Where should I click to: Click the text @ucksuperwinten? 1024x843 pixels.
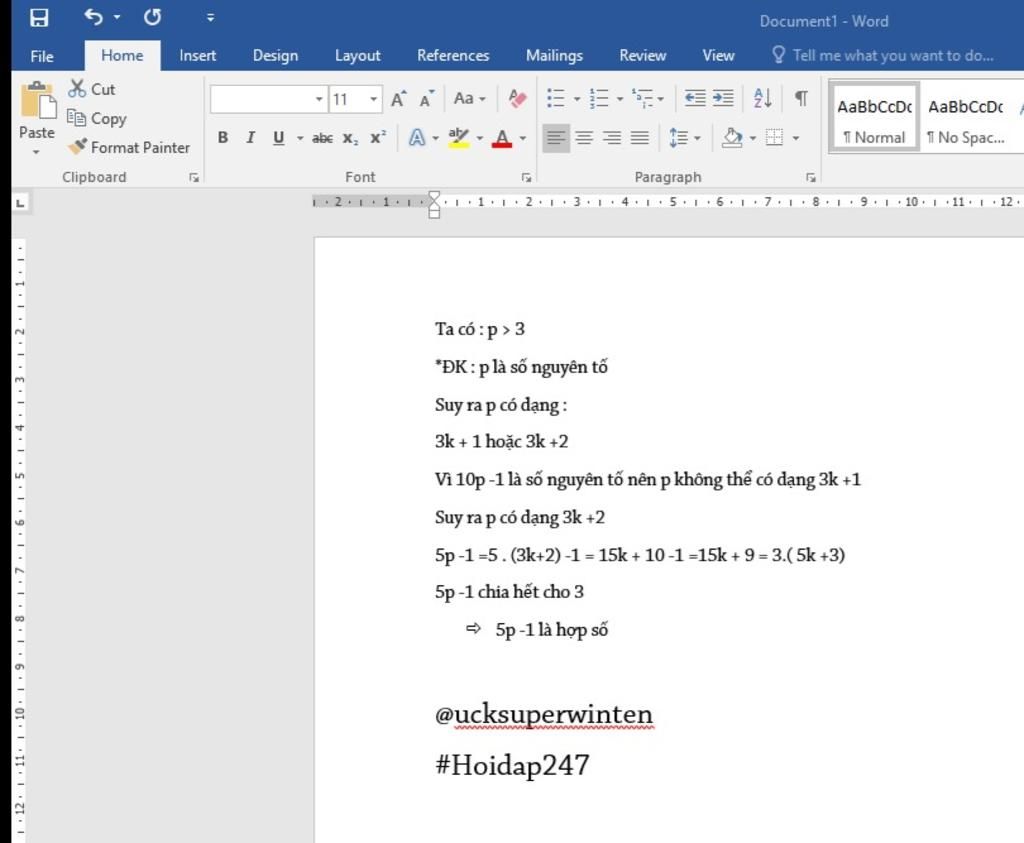(543, 714)
